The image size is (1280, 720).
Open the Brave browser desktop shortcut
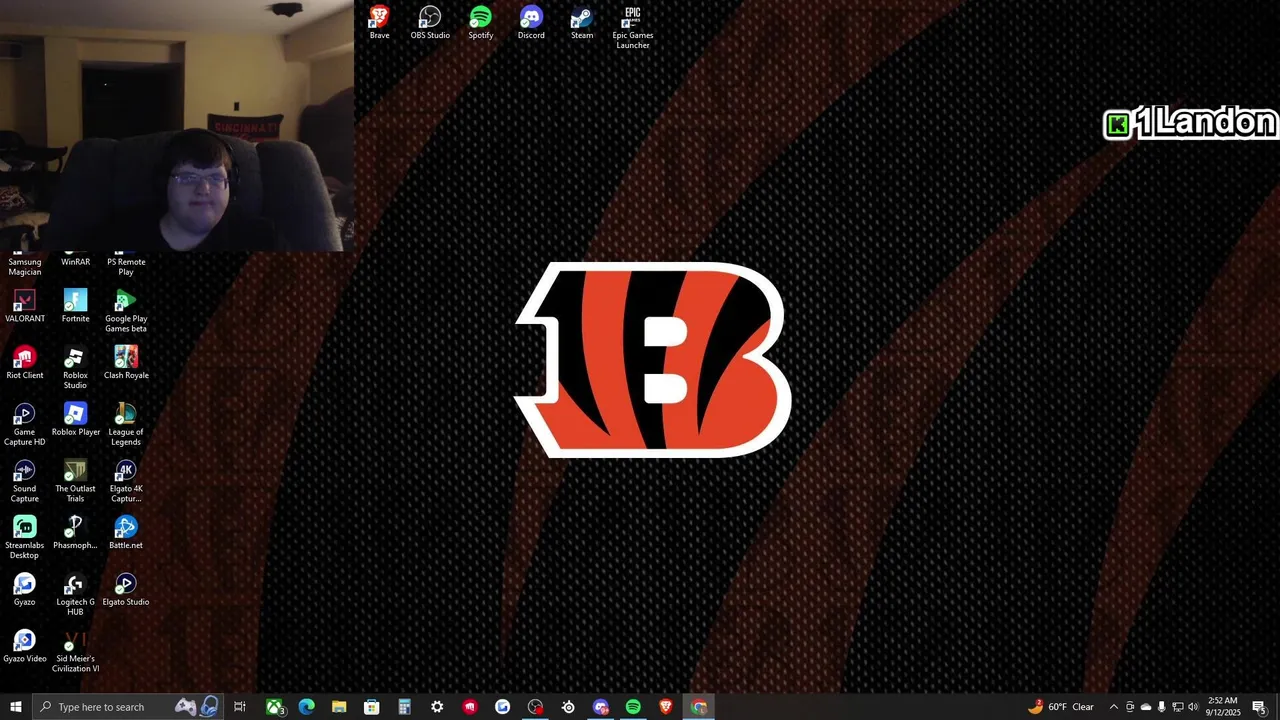coord(379,22)
